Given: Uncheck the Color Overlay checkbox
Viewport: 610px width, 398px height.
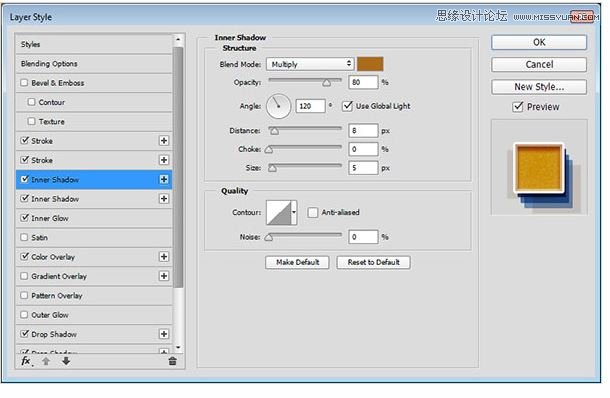Looking at the screenshot, I should pos(25,256).
